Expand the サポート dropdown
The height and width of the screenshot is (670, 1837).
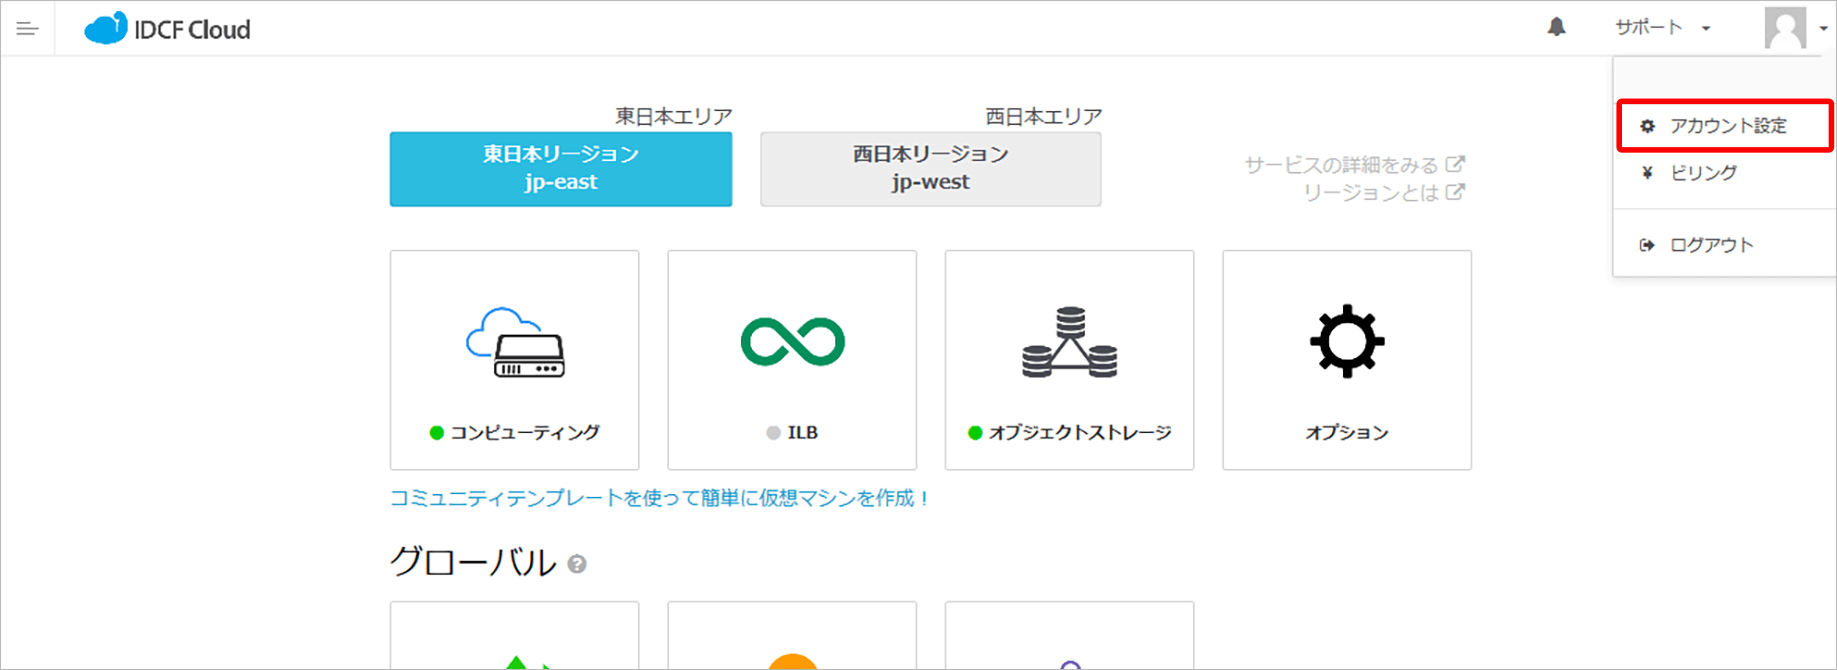pyautogui.click(x=1662, y=28)
